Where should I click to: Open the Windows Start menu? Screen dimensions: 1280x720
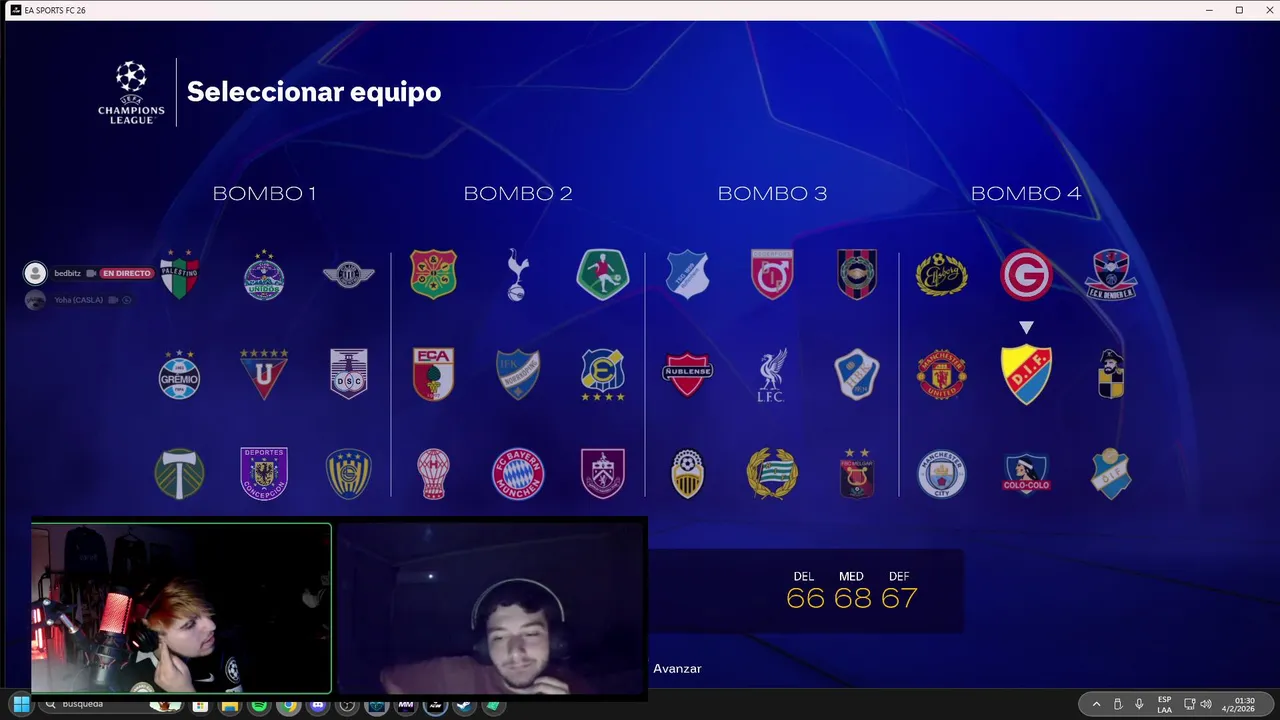point(20,705)
